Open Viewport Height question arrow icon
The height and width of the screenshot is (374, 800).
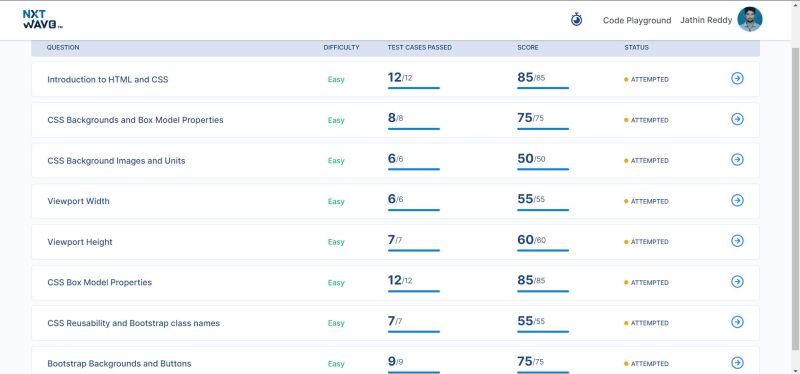tap(737, 241)
